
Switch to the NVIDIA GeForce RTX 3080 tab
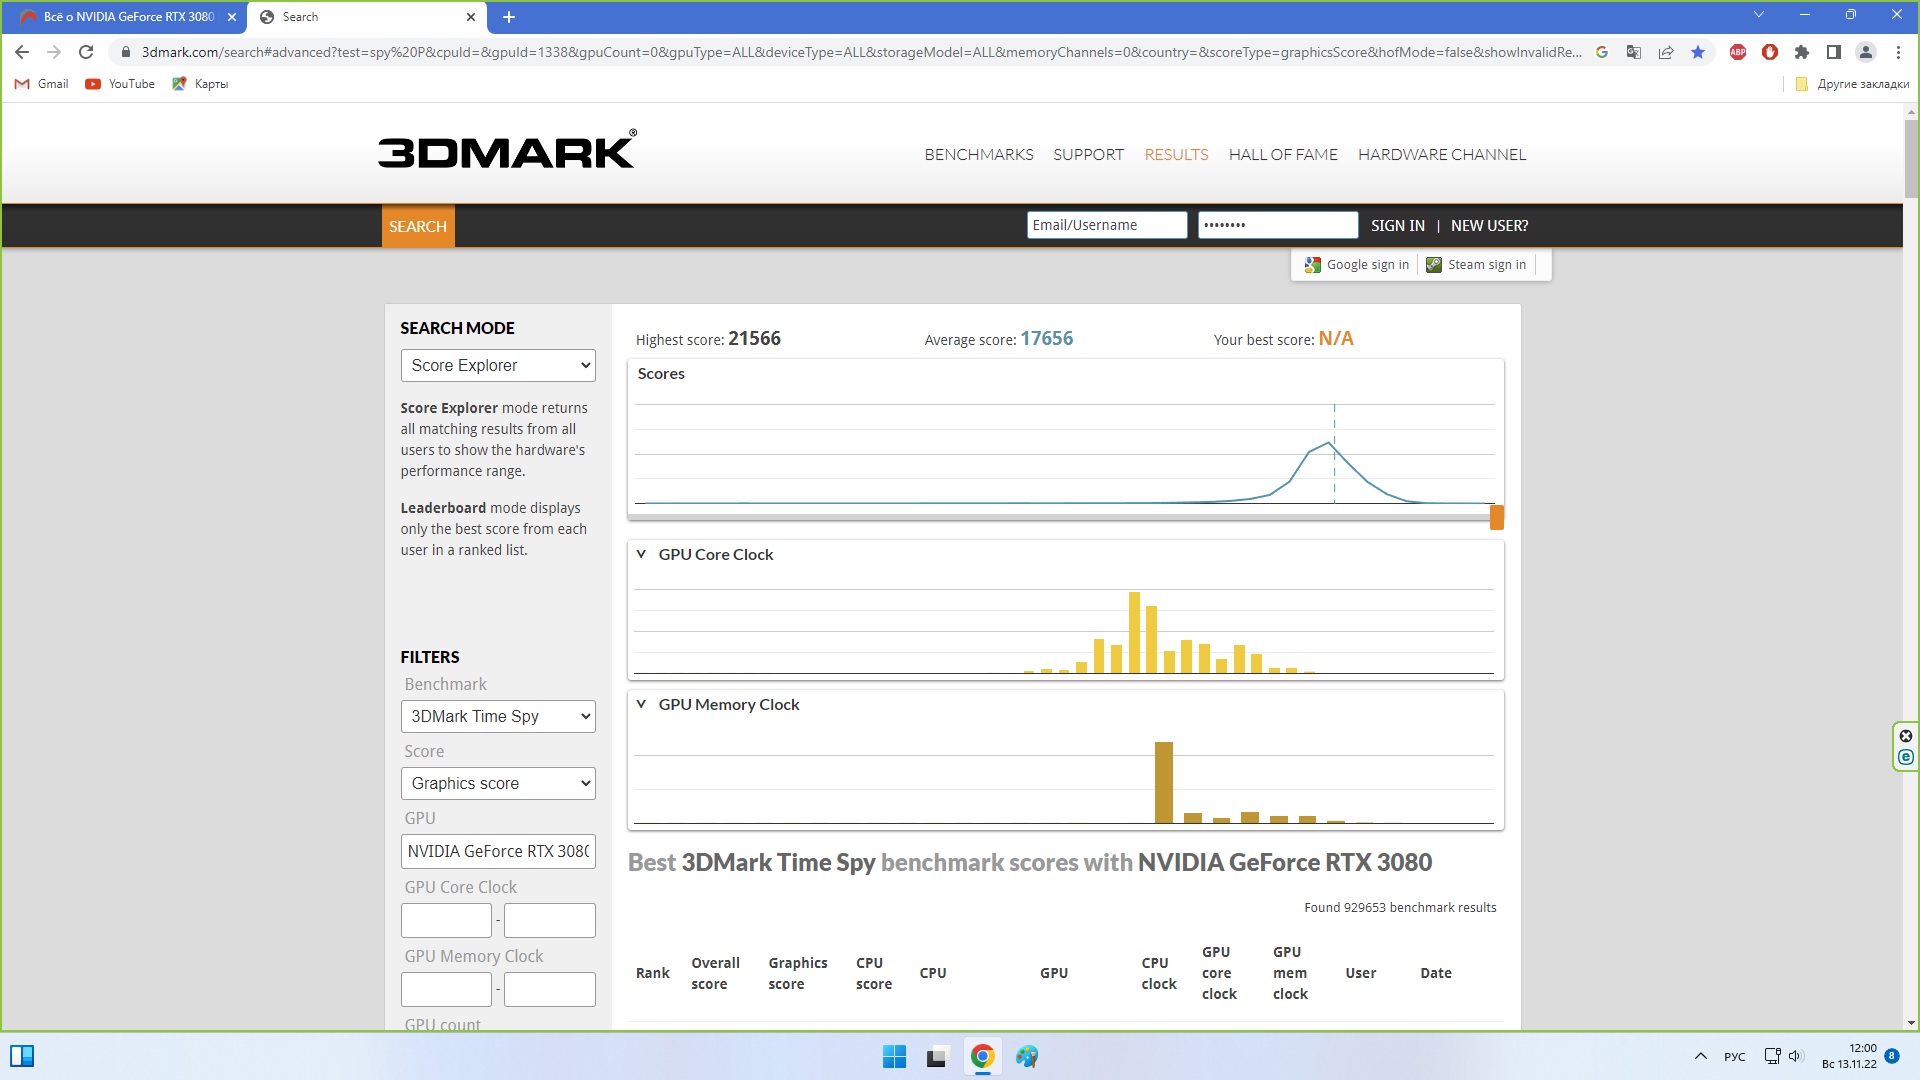point(130,17)
